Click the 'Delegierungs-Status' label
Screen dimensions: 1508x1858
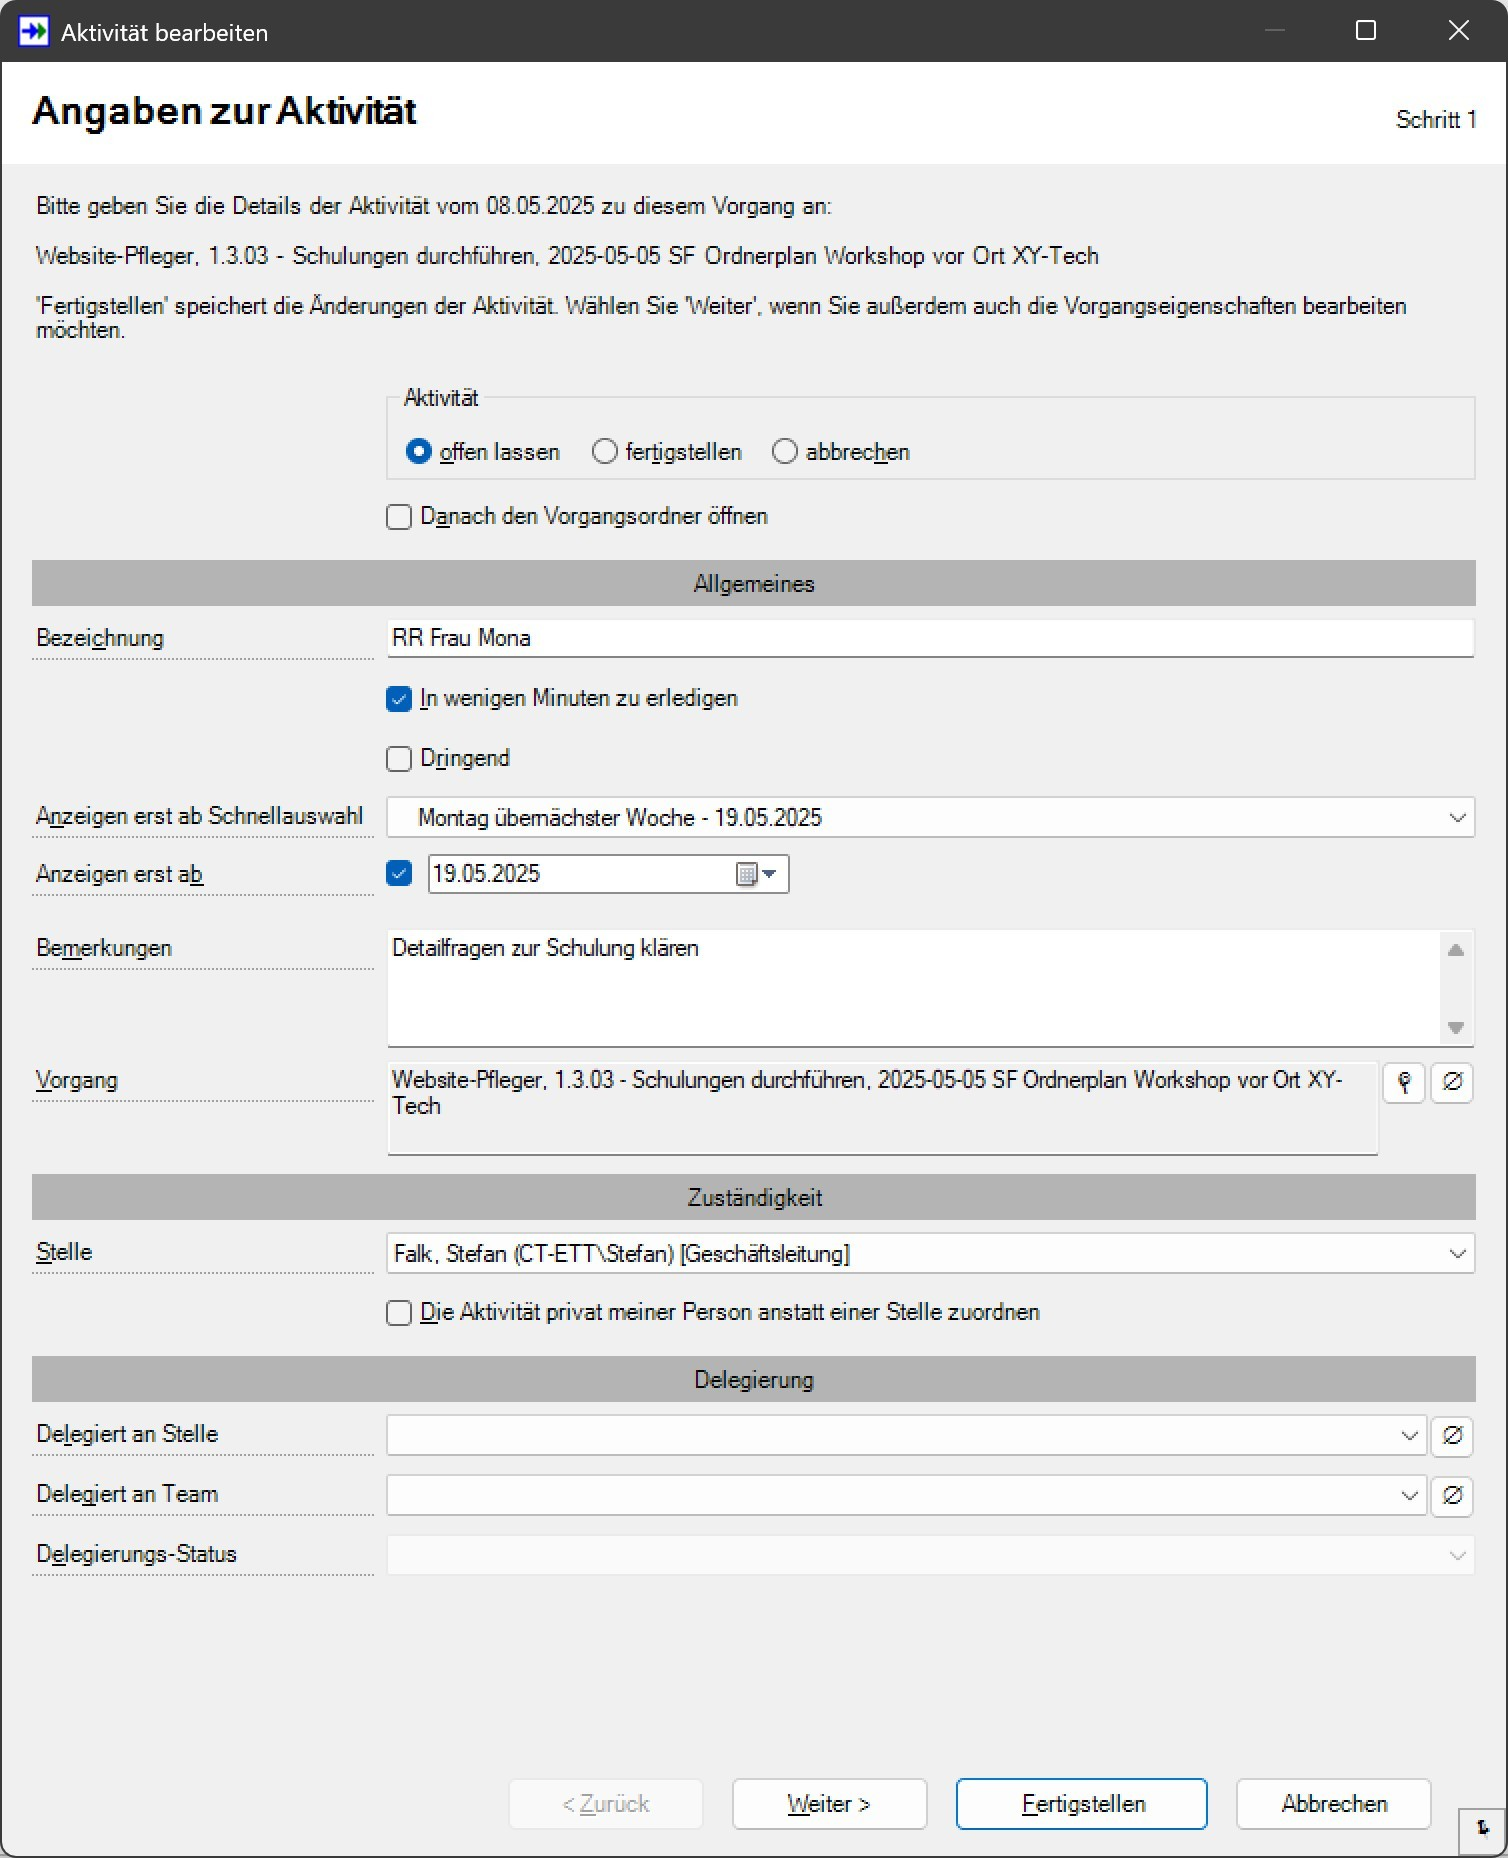pos(137,1554)
